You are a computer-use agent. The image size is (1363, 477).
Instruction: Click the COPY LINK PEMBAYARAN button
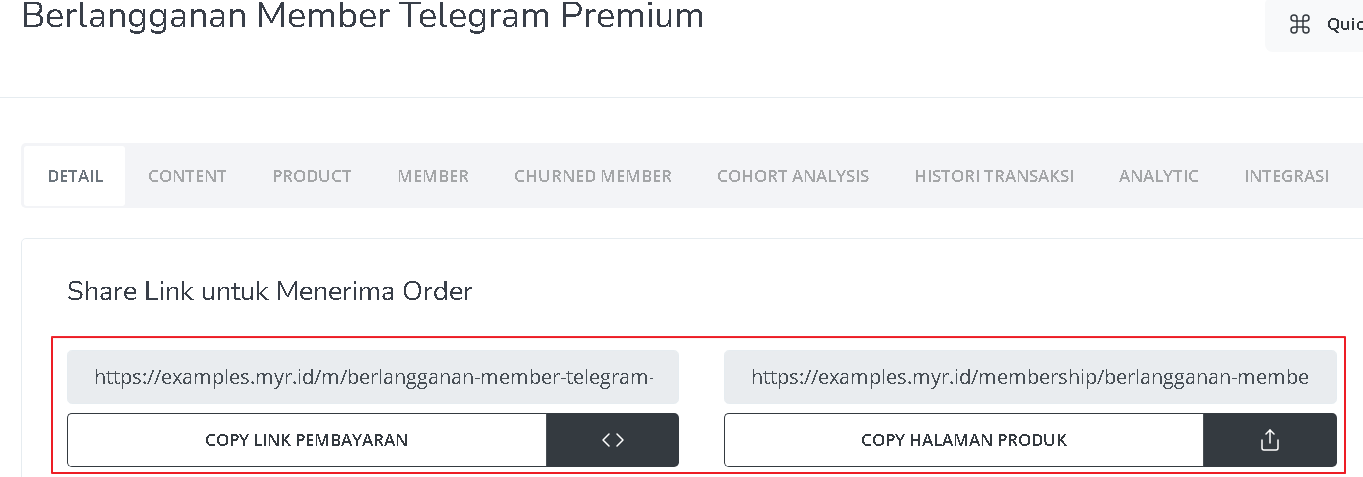[307, 440]
